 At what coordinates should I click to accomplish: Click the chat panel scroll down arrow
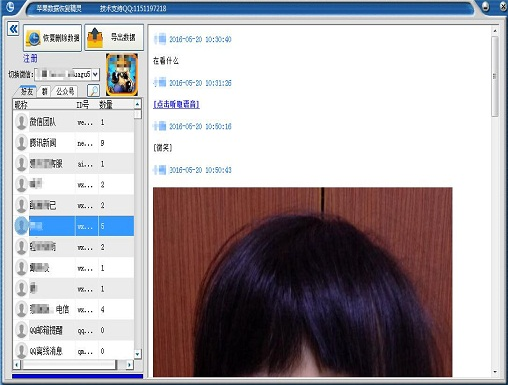click(495, 372)
